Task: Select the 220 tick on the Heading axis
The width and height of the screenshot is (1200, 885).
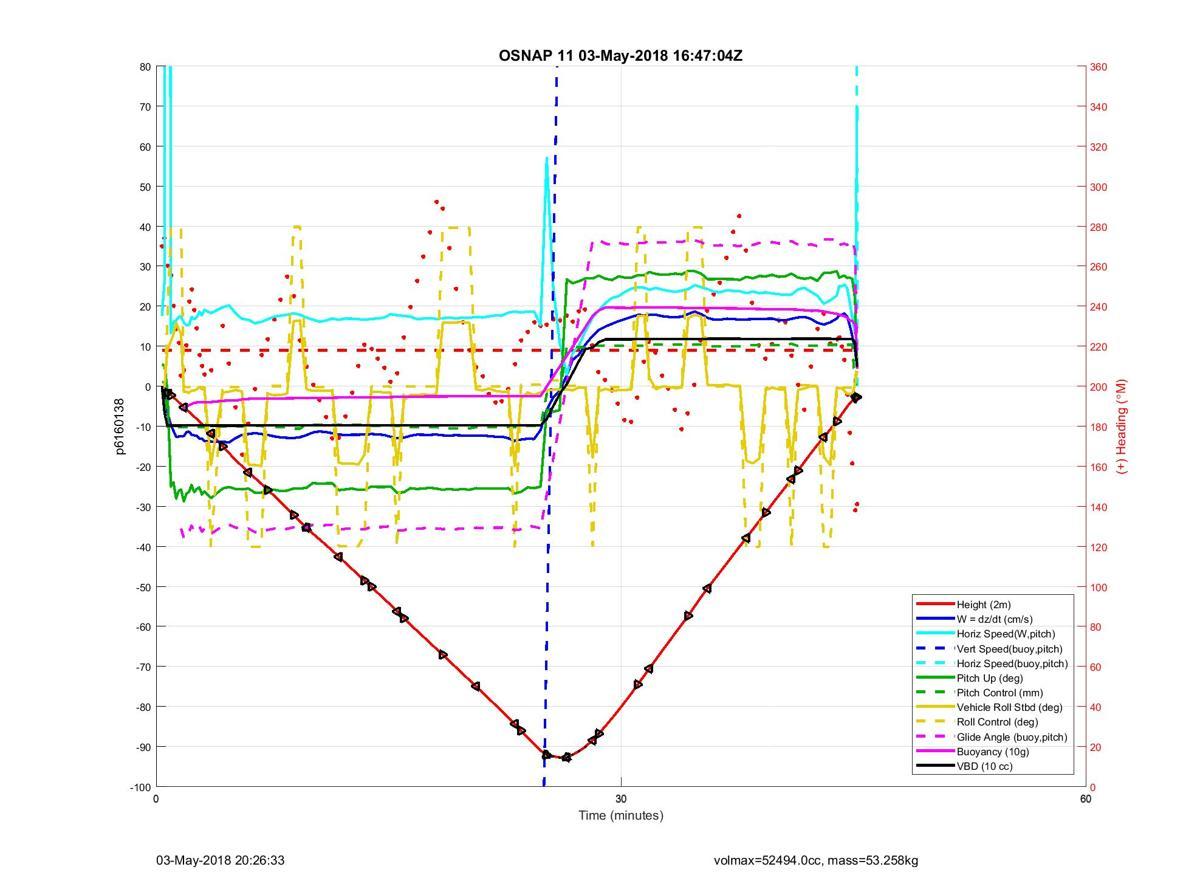Action: 1099,347
